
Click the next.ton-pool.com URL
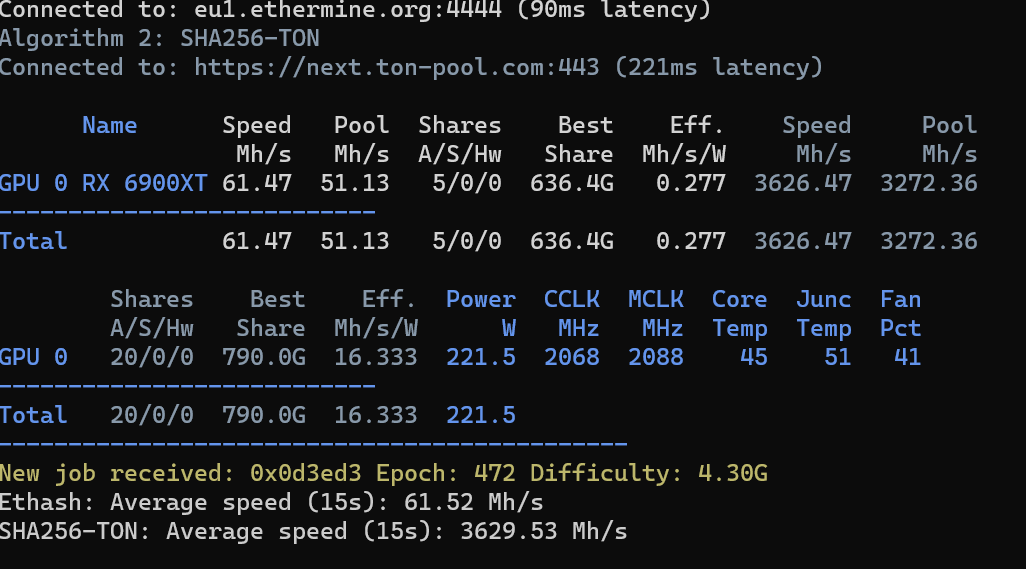[x=397, y=68]
